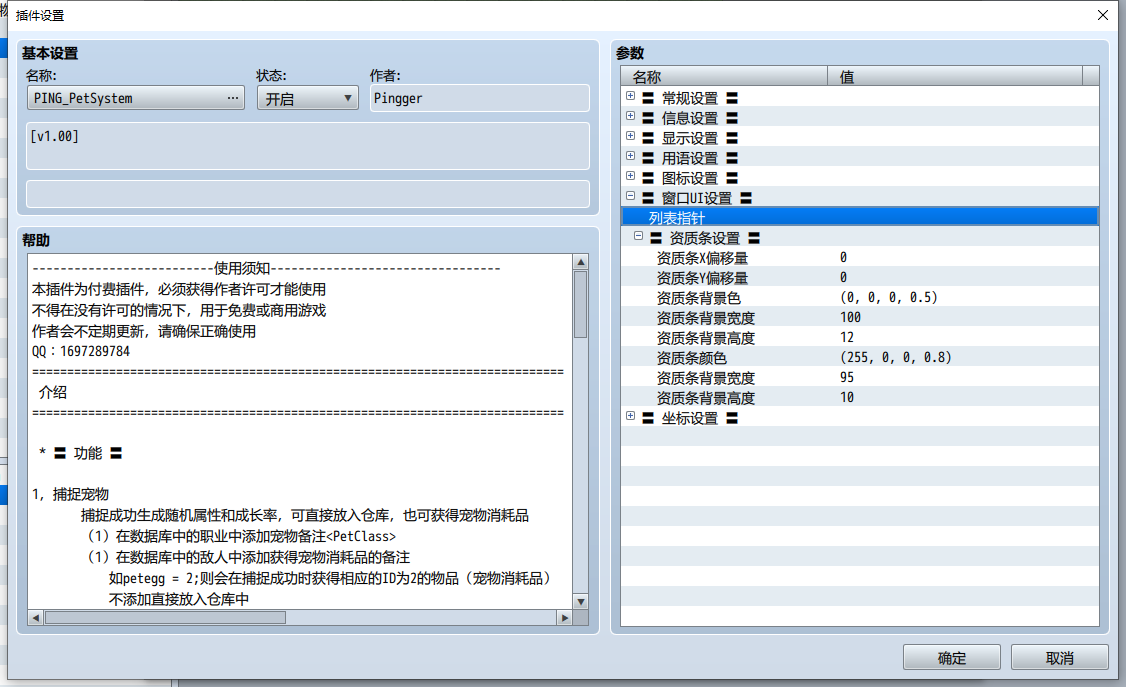
Task: Expand the 显示设置 parameter group
Action: pyautogui.click(x=631, y=136)
